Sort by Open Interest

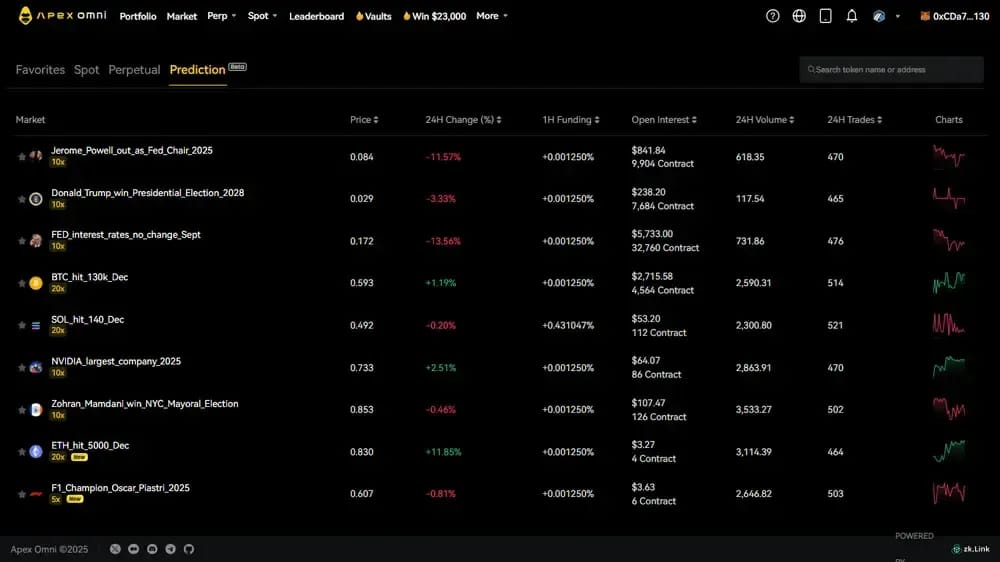pos(664,120)
